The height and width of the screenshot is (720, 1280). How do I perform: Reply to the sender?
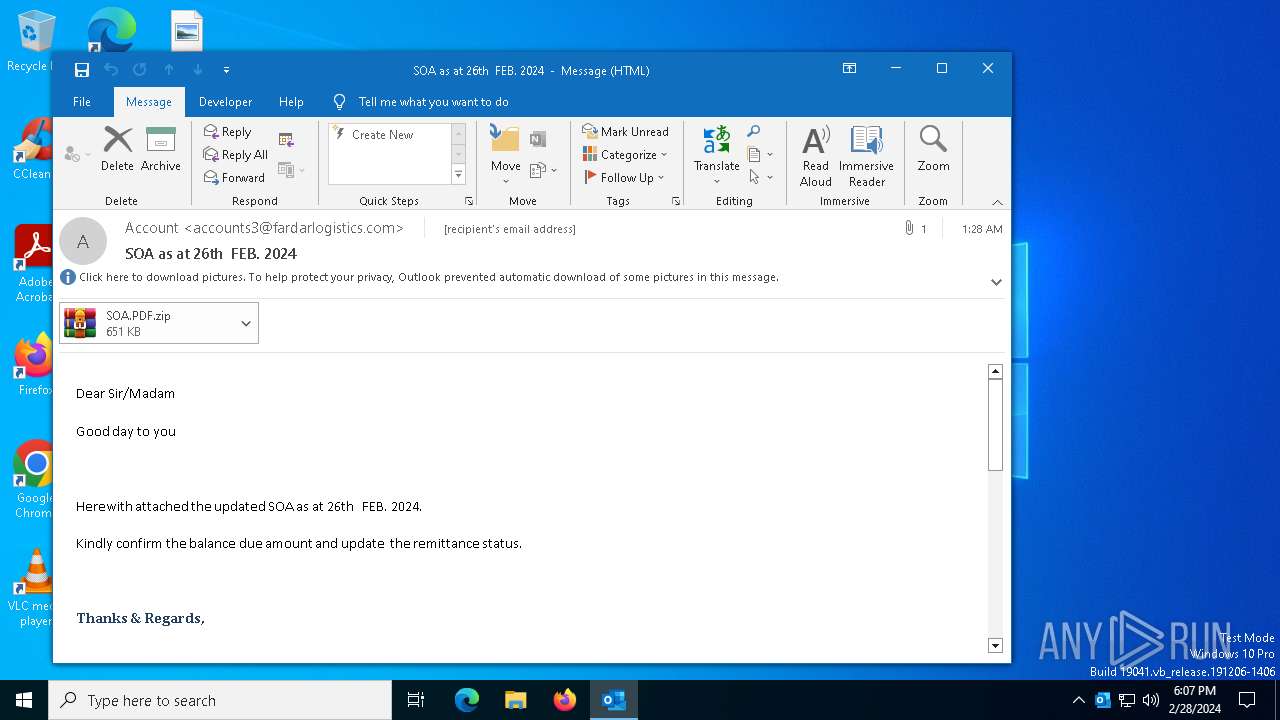pos(227,131)
